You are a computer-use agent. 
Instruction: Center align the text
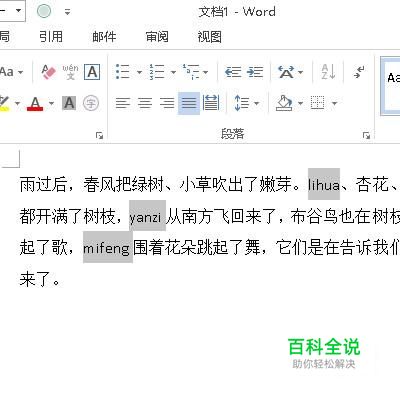145,103
